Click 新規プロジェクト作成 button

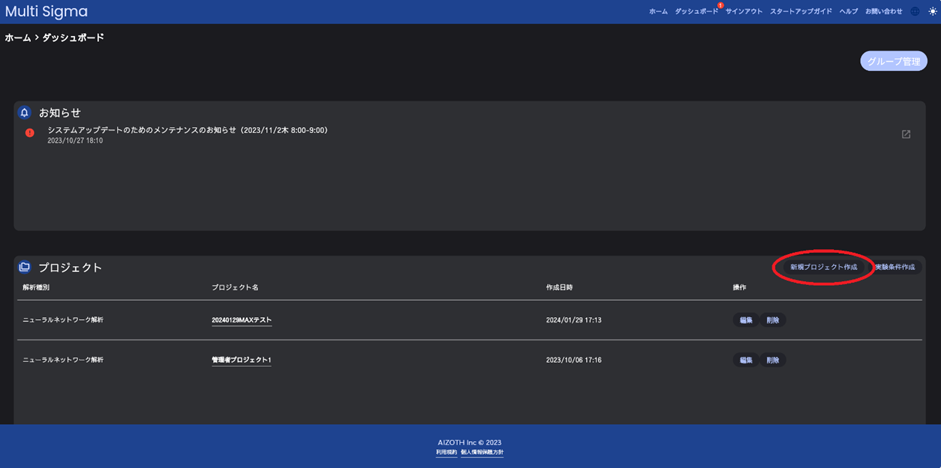(823, 267)
